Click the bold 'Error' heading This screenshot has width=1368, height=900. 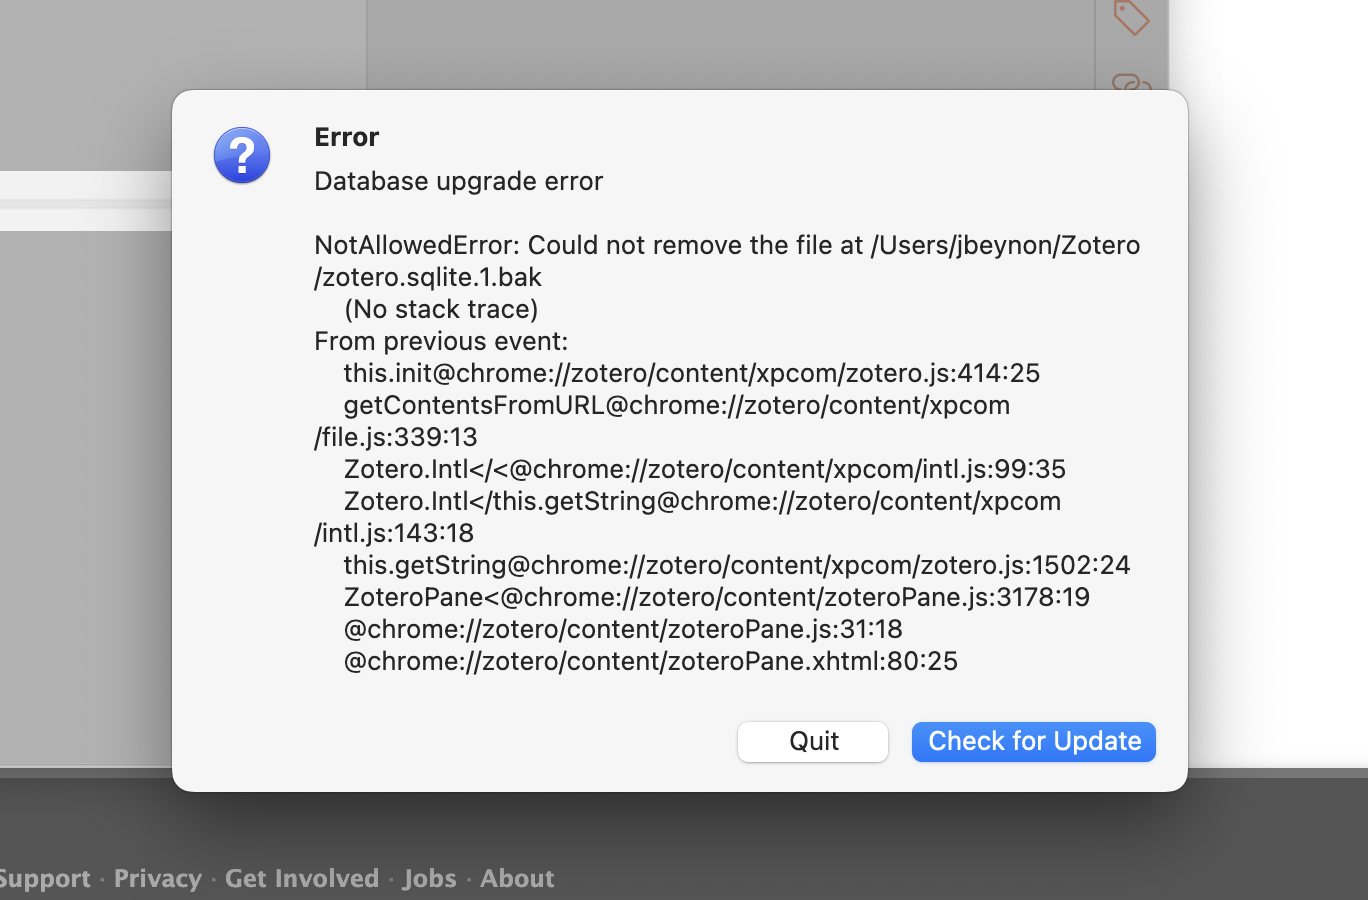347,137
